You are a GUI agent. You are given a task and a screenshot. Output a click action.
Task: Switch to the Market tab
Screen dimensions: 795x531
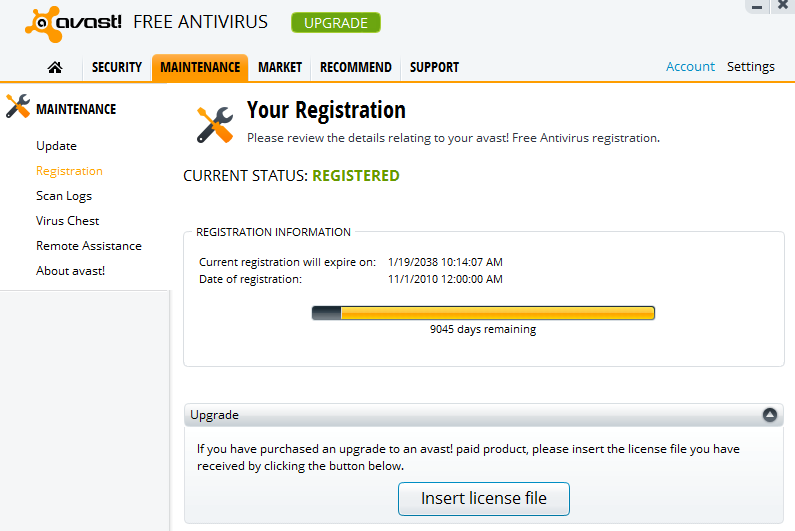tap(279, 67)
